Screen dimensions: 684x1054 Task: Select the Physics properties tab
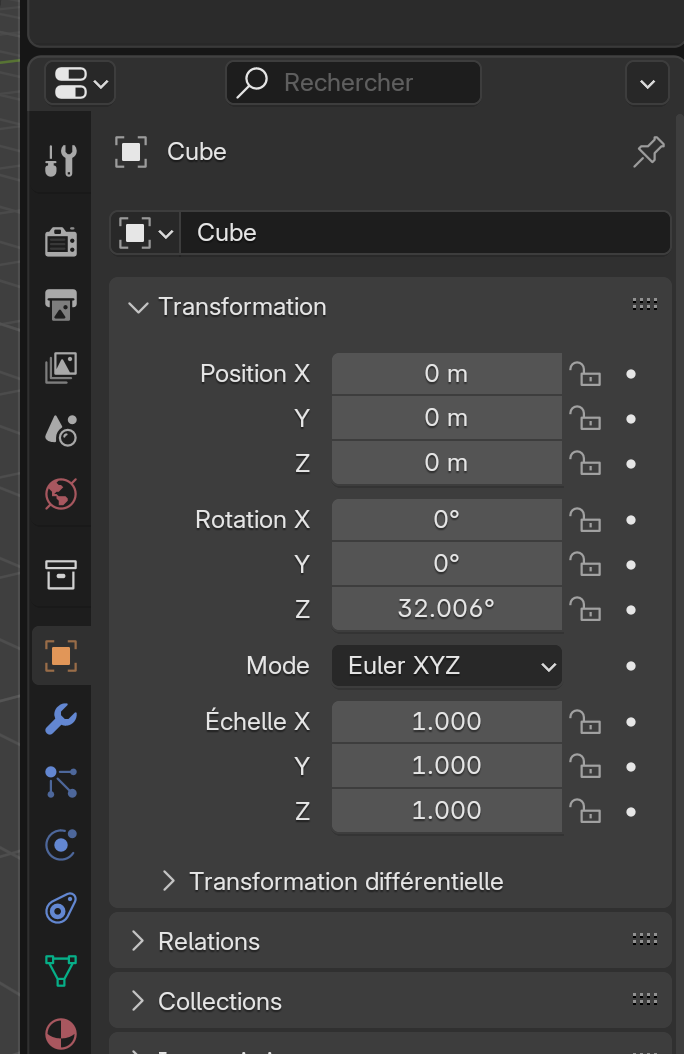tap(61, 845)
